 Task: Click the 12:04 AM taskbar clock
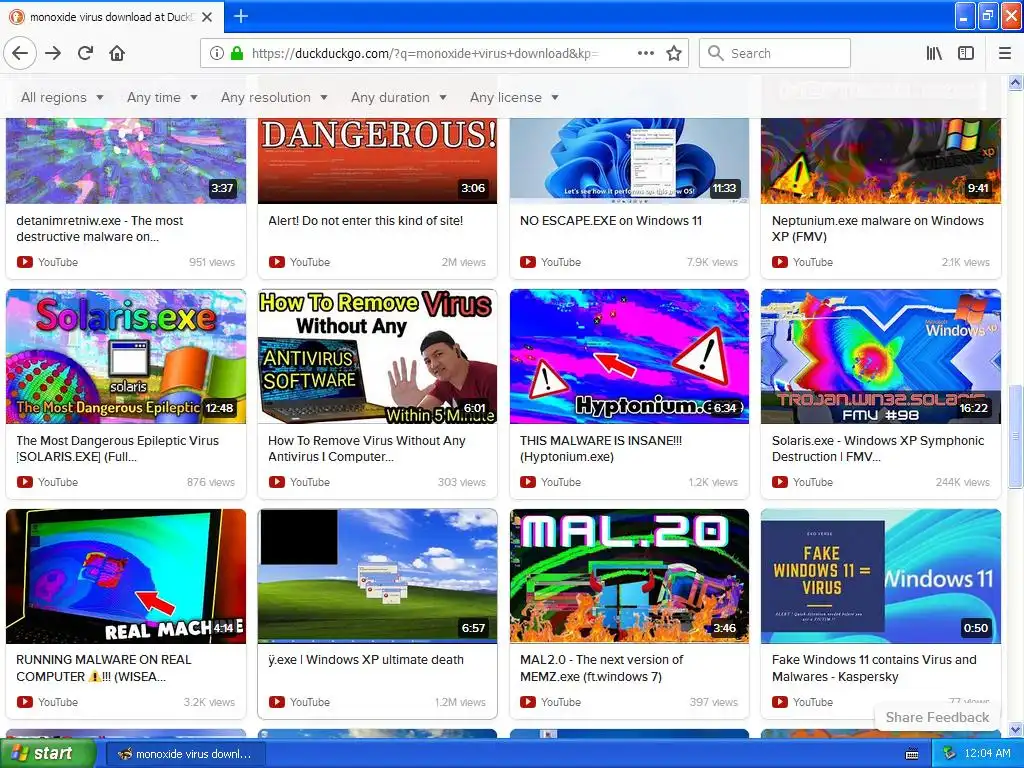(x=987, y=754)
